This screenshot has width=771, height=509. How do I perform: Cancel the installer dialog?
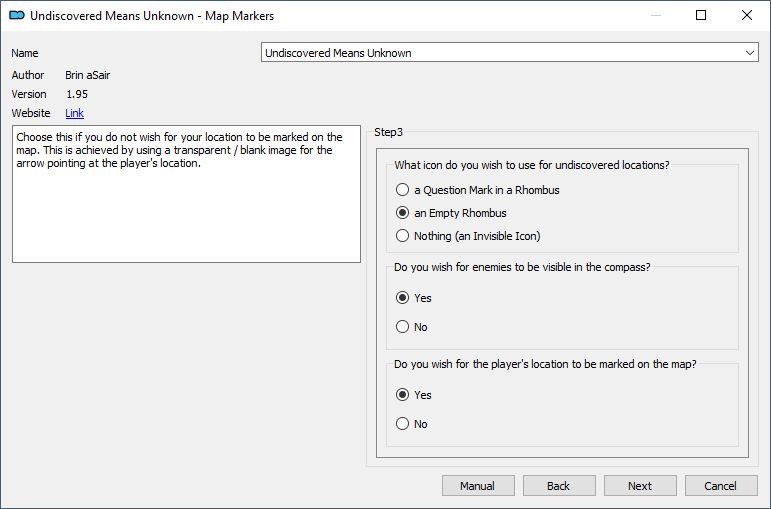pos(721,486)
